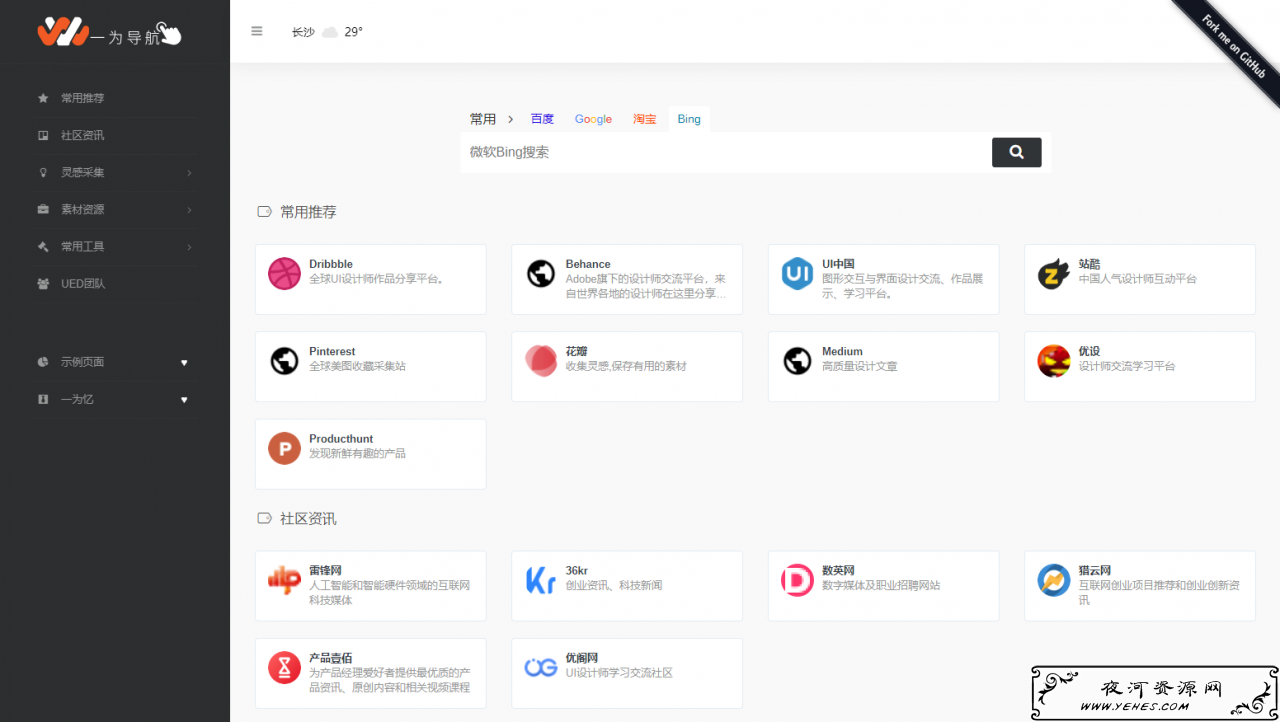Click lightbulb icon beside 灵感采集
Viewport: 1280px width, 722px height.
pos(43,172)
